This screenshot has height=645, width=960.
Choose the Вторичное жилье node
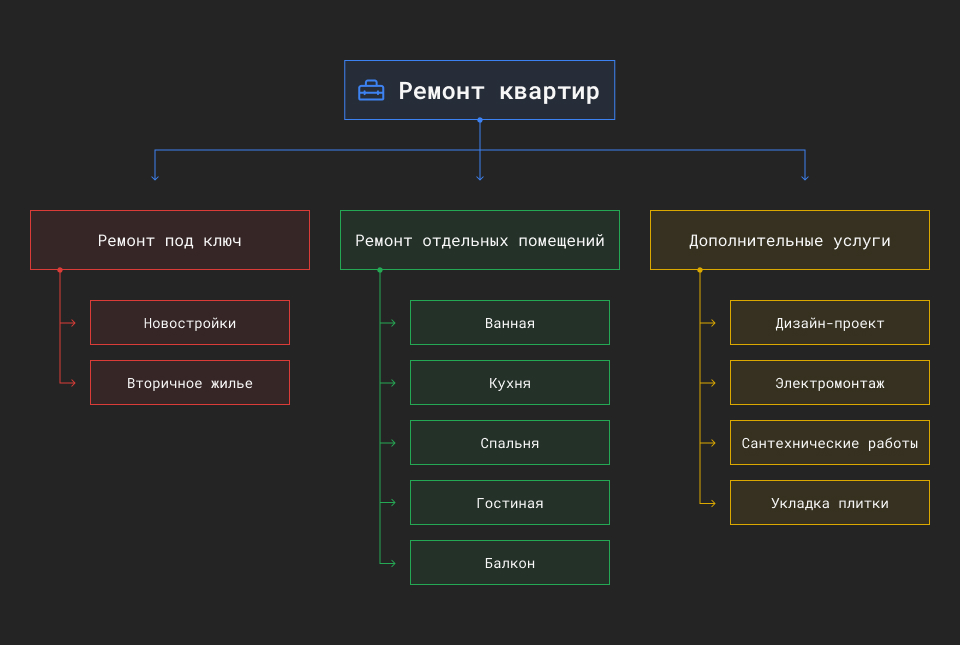[190, 382]
